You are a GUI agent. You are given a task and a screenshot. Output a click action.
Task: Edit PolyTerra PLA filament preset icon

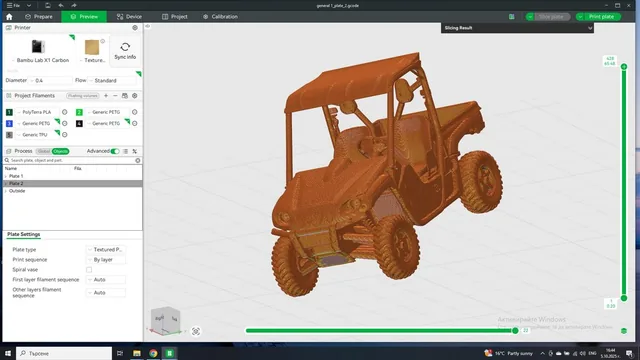(64, 112)
